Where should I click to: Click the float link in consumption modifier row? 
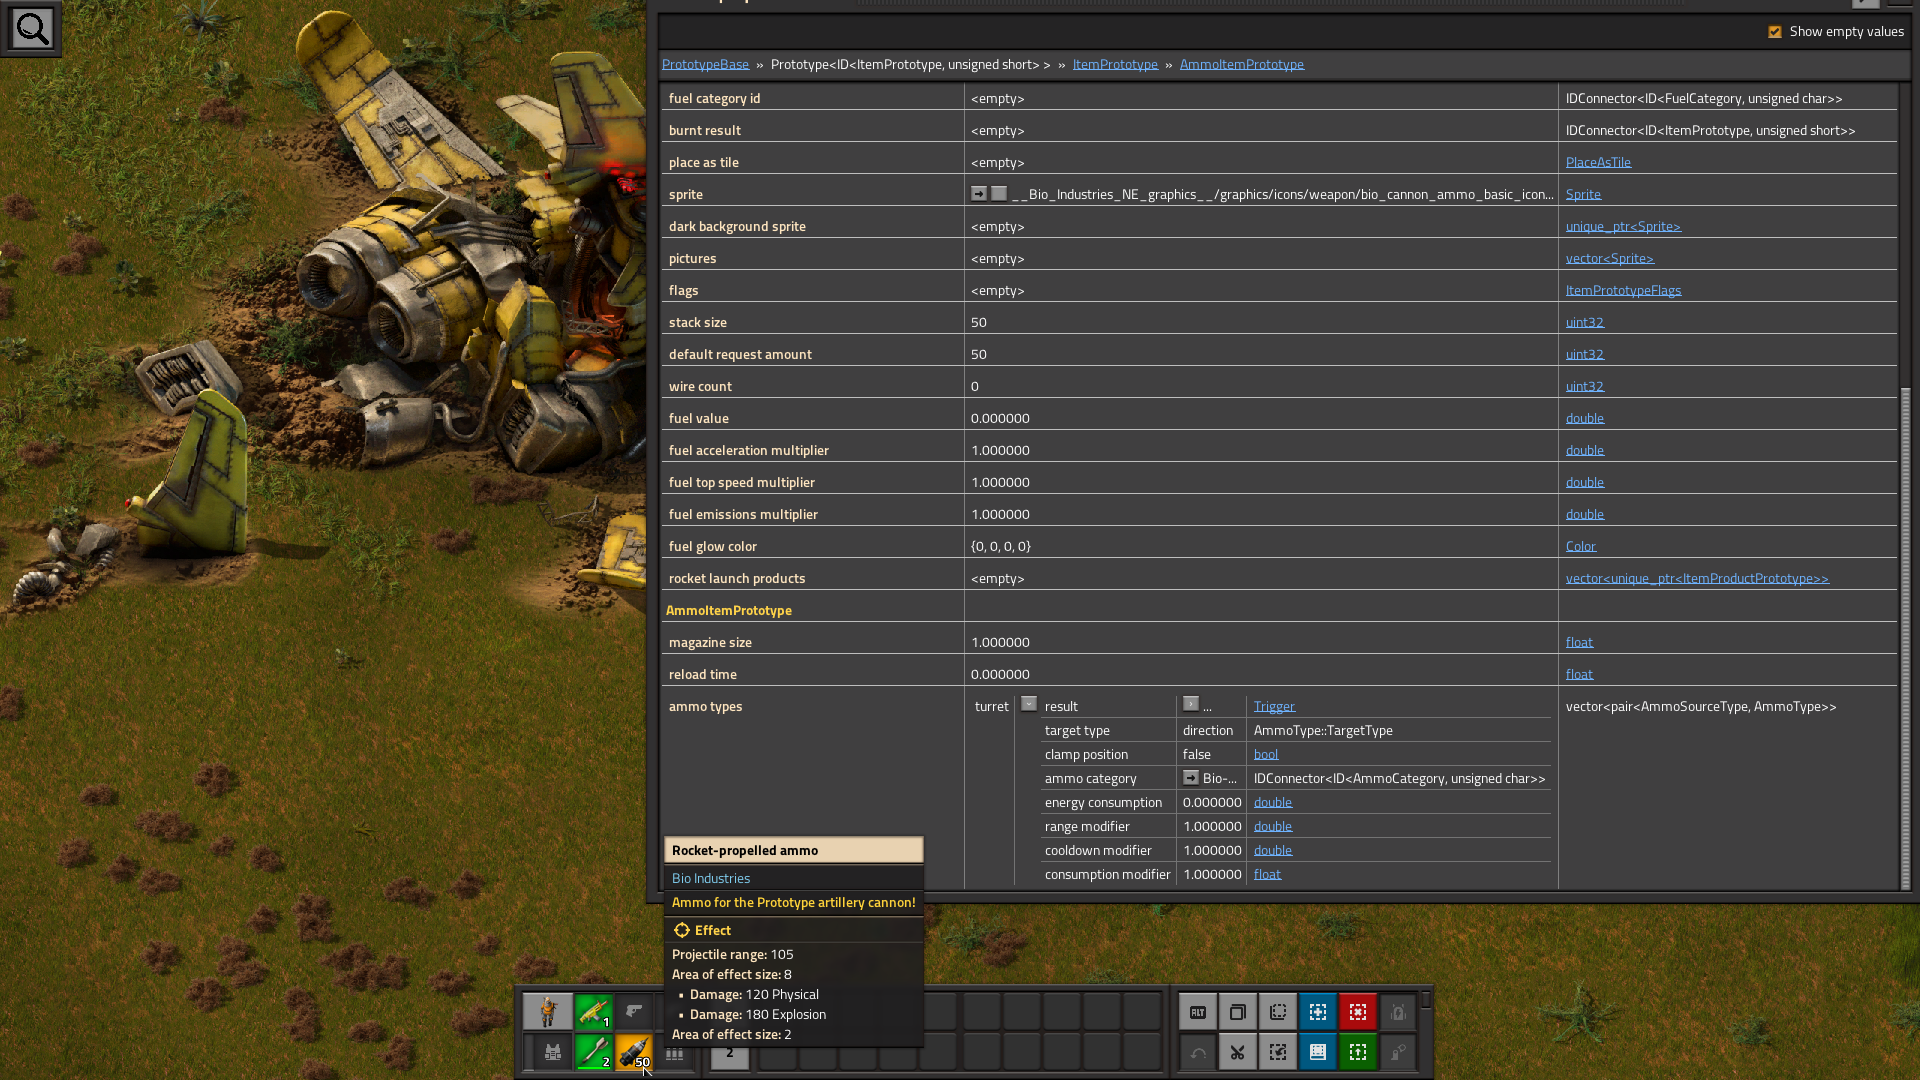[x=1267, y=874]
